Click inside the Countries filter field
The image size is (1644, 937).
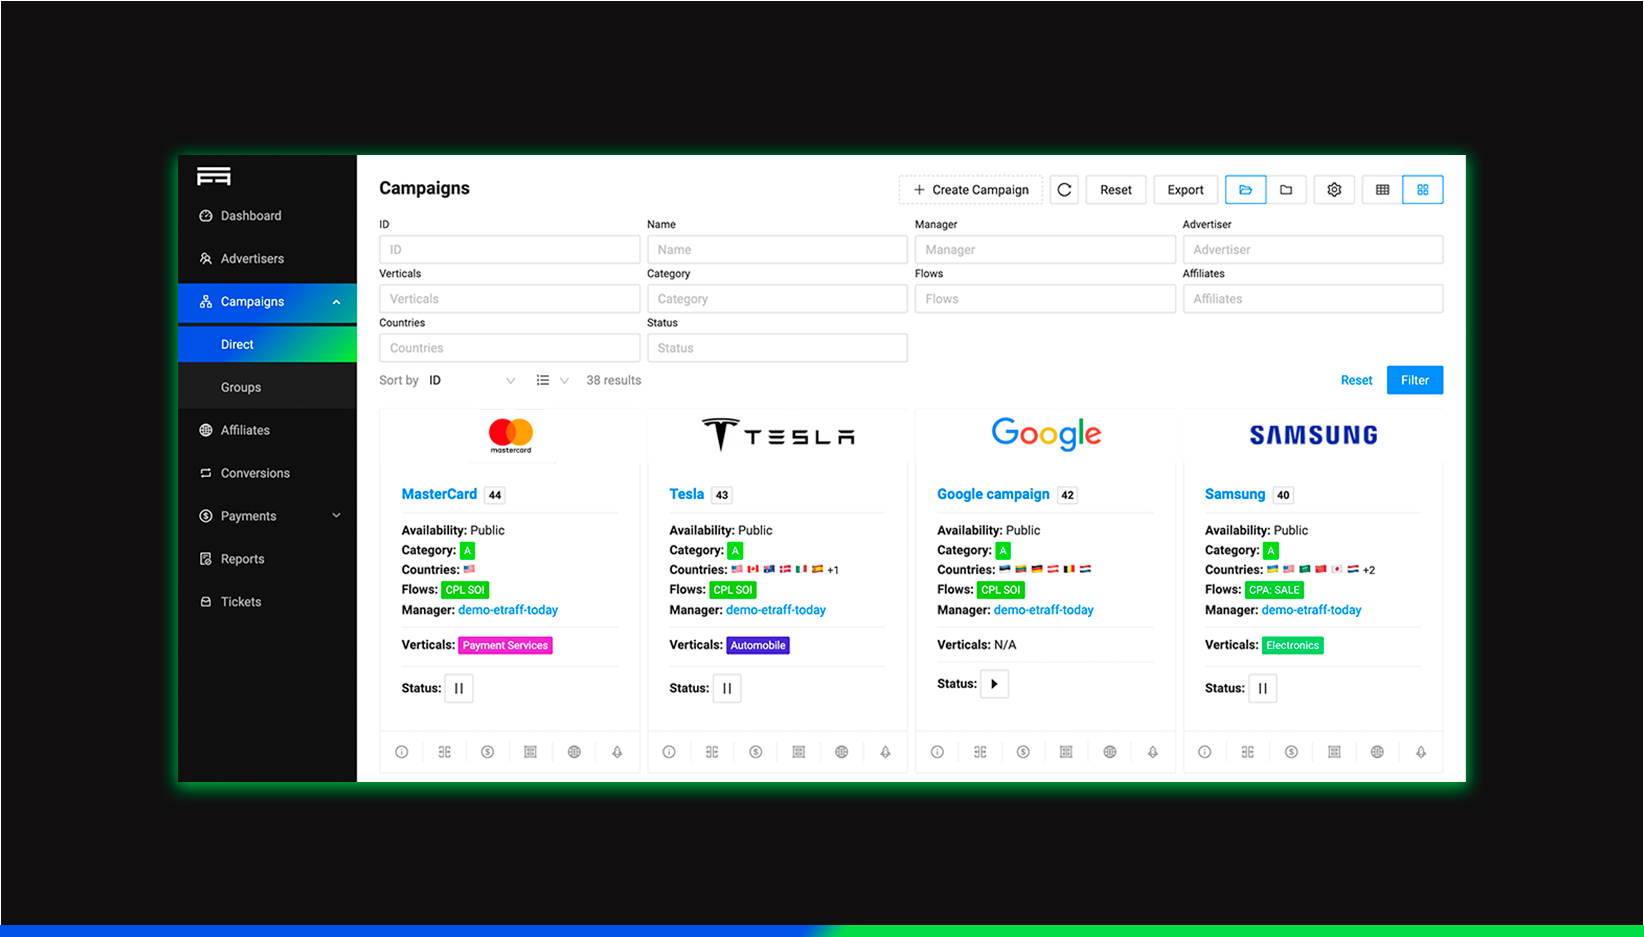(x=509, y=347)
